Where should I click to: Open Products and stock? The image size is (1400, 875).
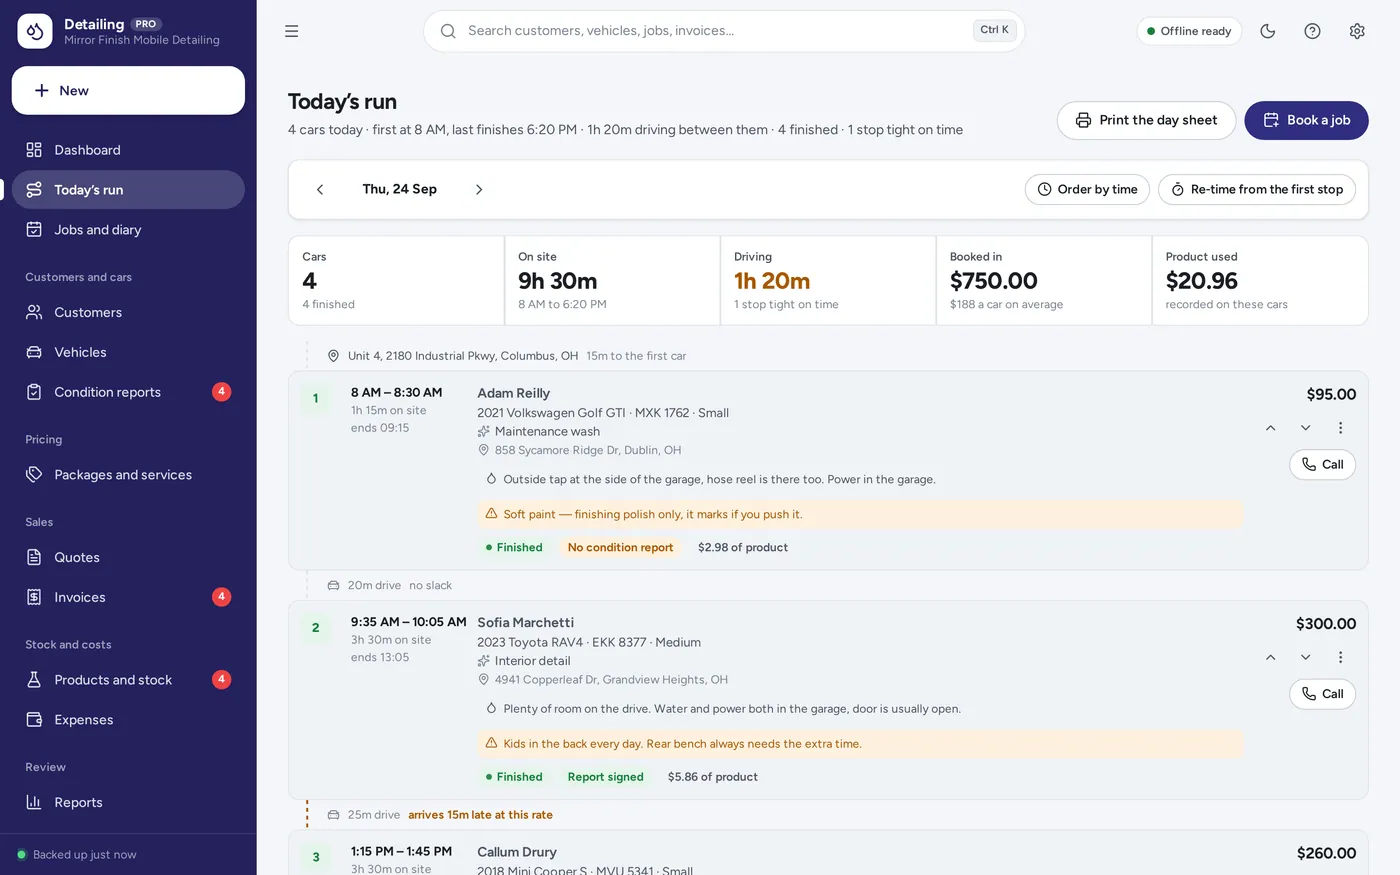click(128, 680)
